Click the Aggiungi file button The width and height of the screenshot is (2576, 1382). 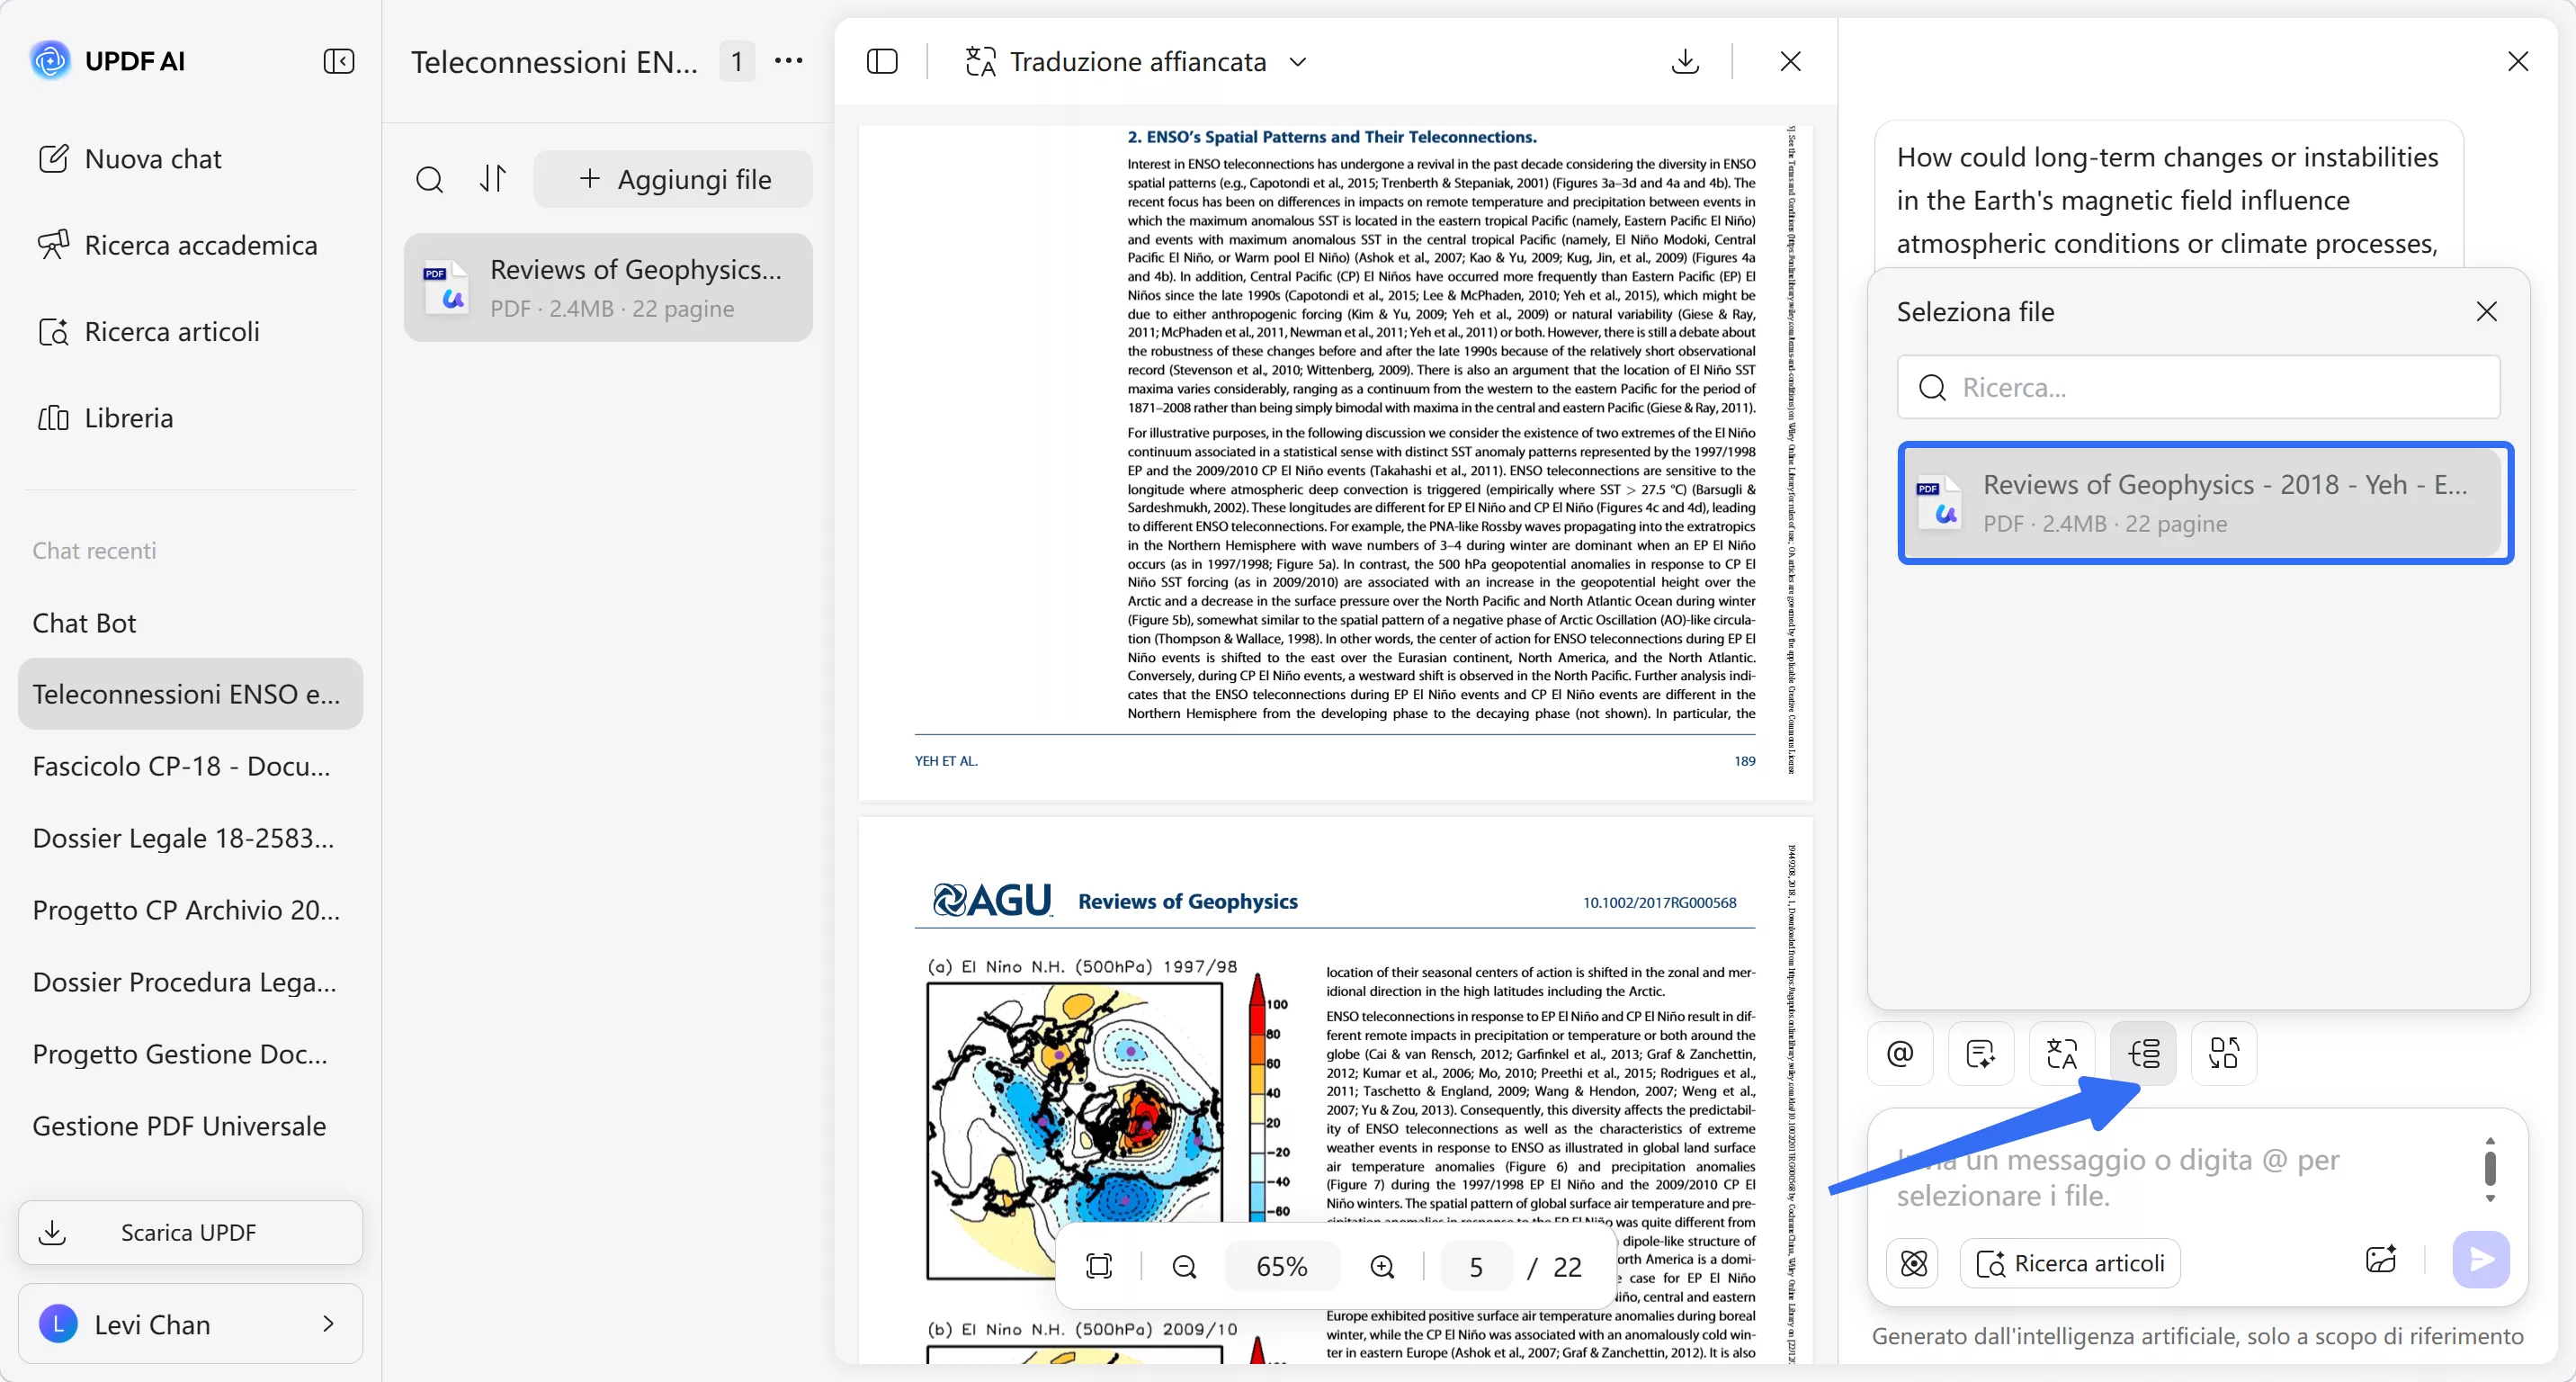(672, 179)
